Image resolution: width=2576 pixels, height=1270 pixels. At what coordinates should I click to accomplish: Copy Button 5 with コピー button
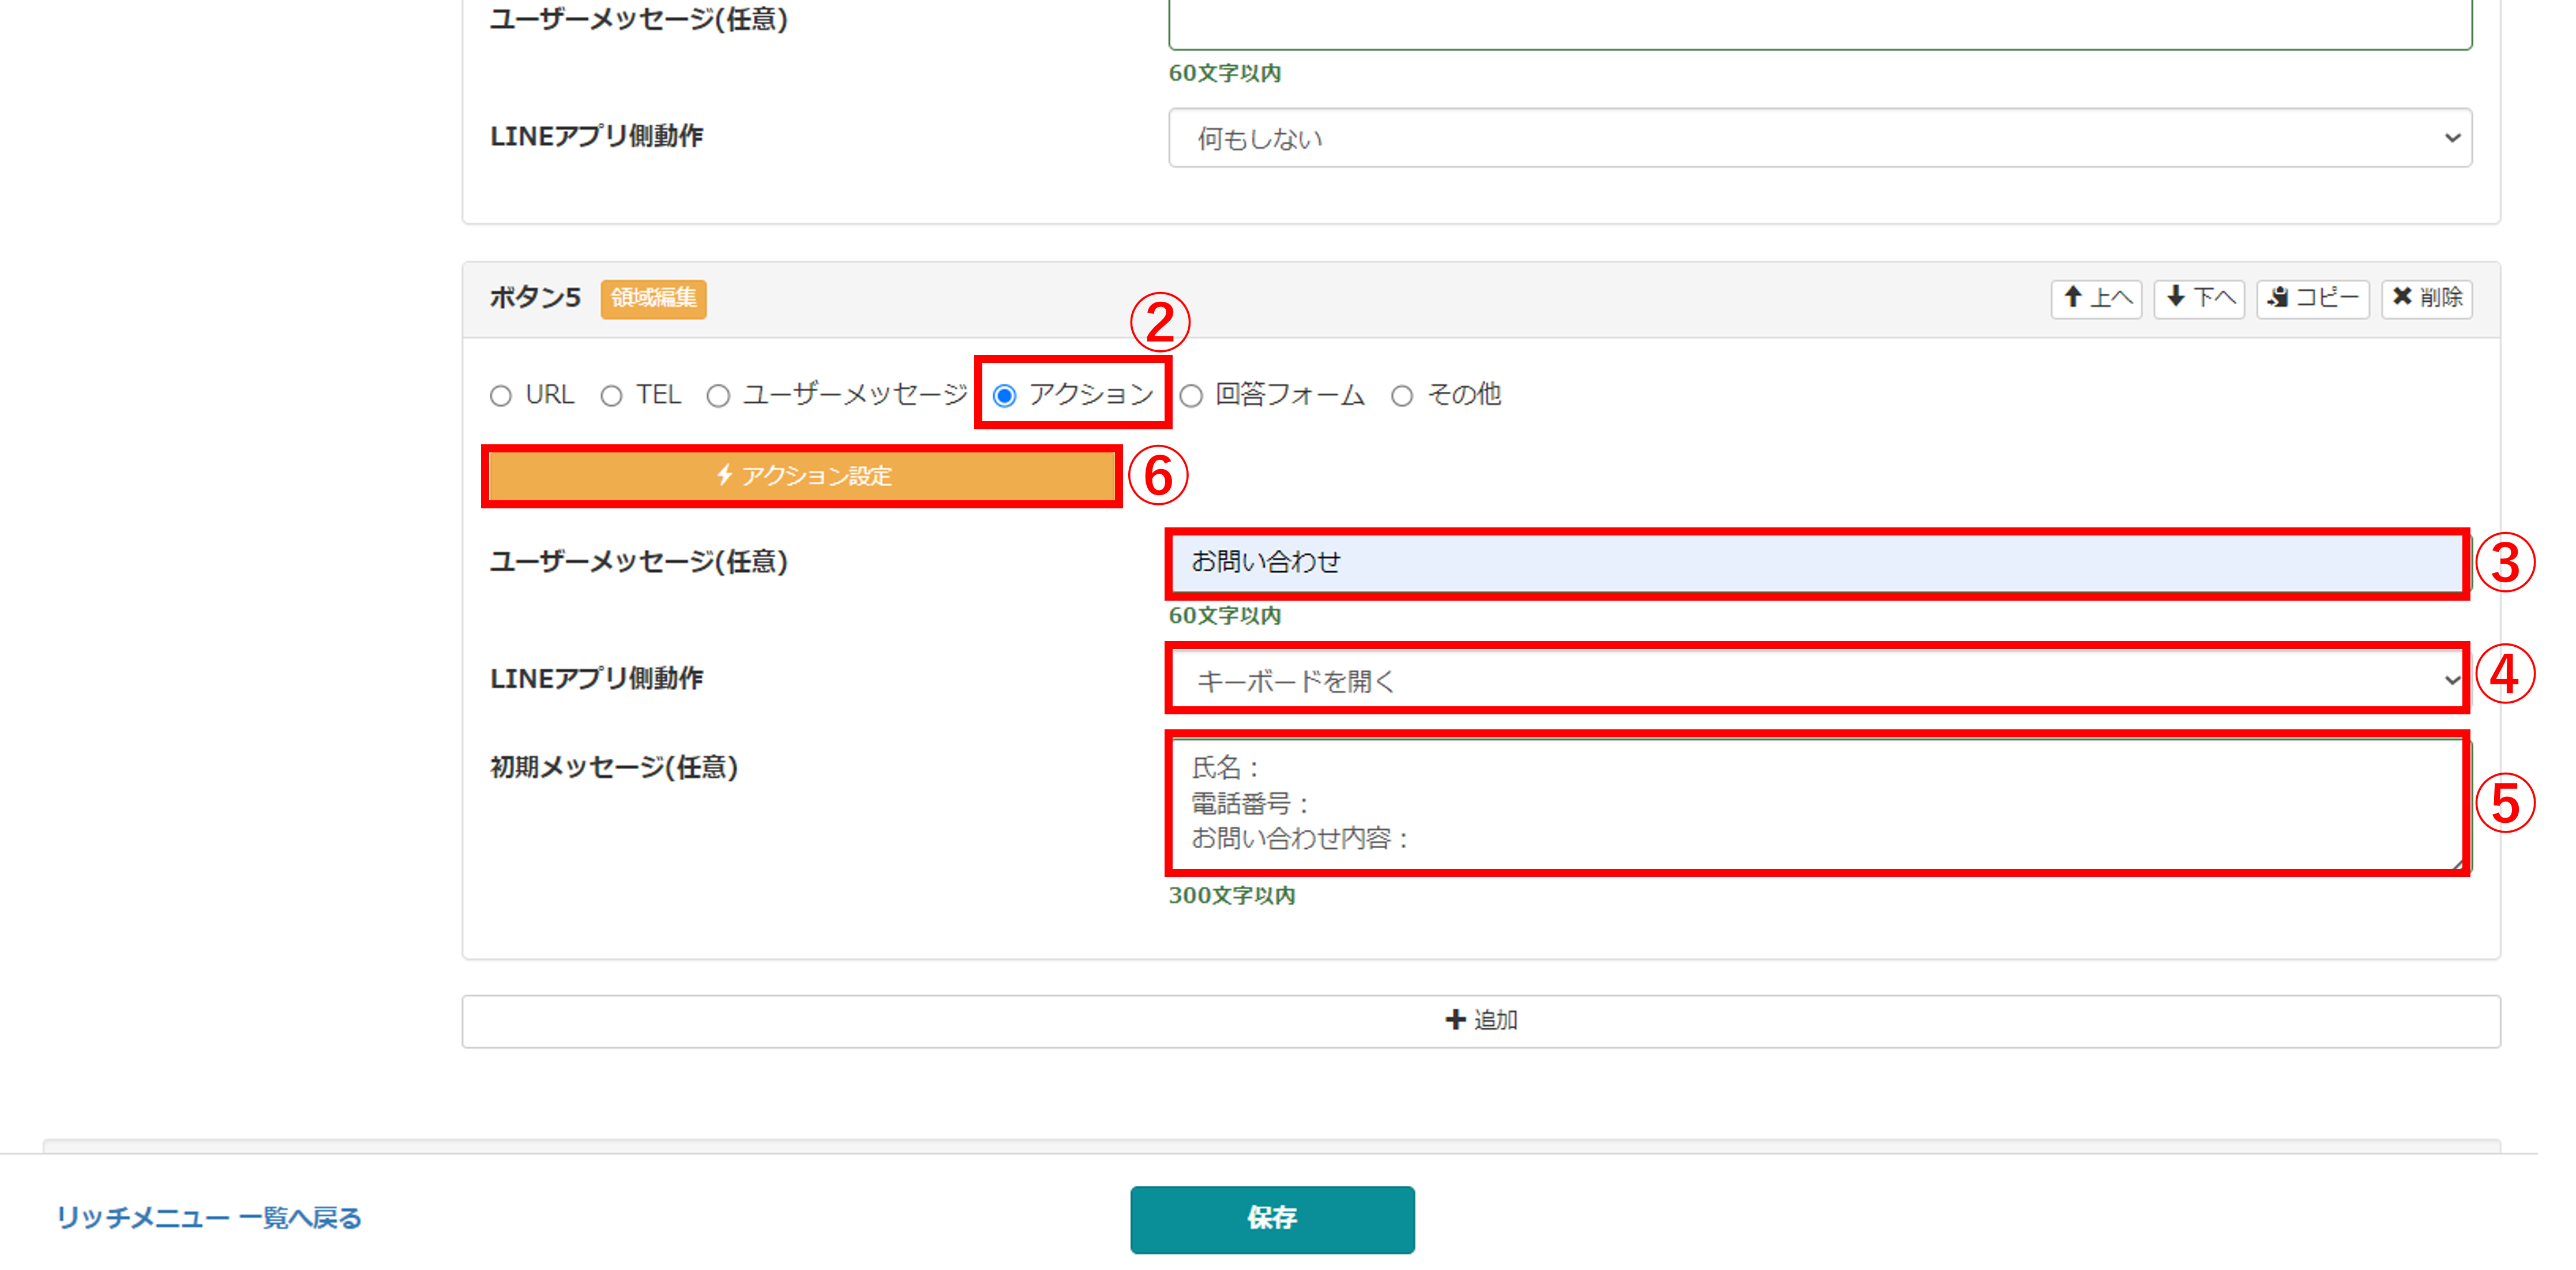click(x=2312, y=298)
